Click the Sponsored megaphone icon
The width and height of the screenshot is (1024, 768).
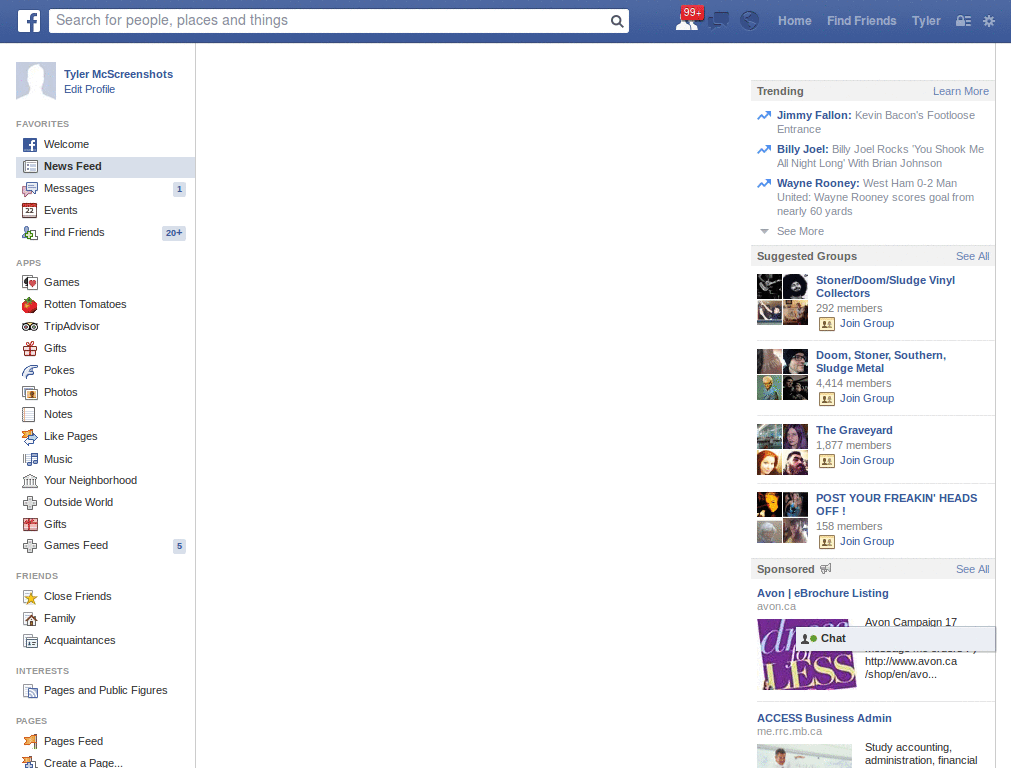tap(826, 569)
